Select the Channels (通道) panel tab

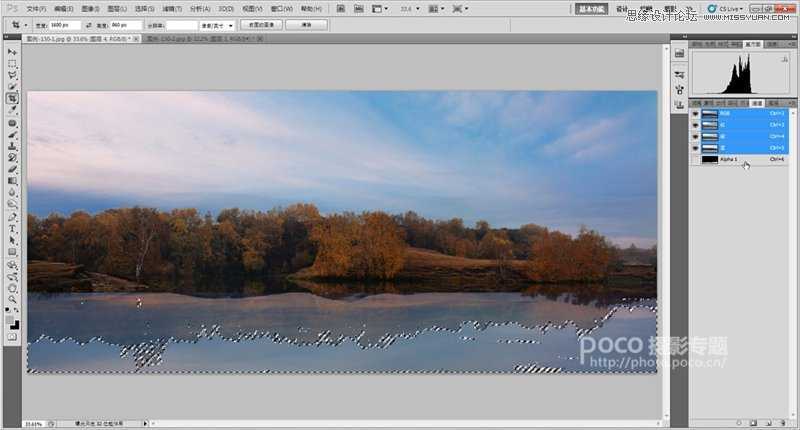[x=757, y=103]
